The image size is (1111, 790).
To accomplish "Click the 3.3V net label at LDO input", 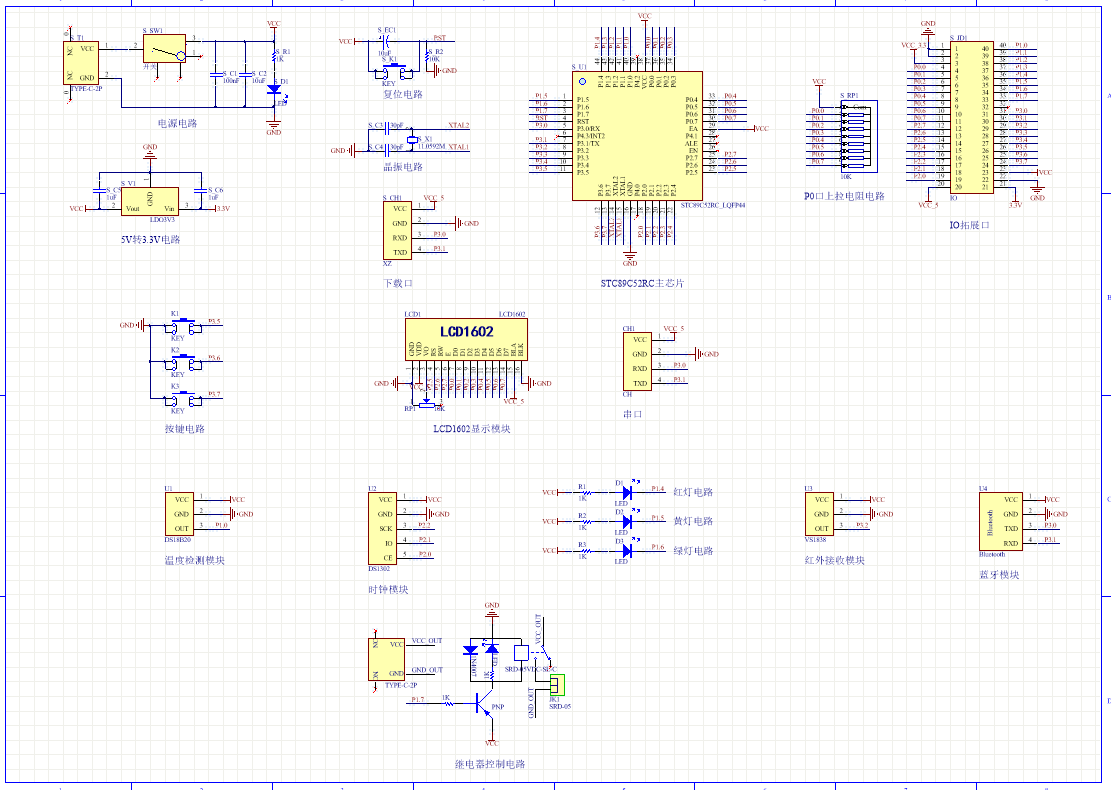I will coord(222,208).
